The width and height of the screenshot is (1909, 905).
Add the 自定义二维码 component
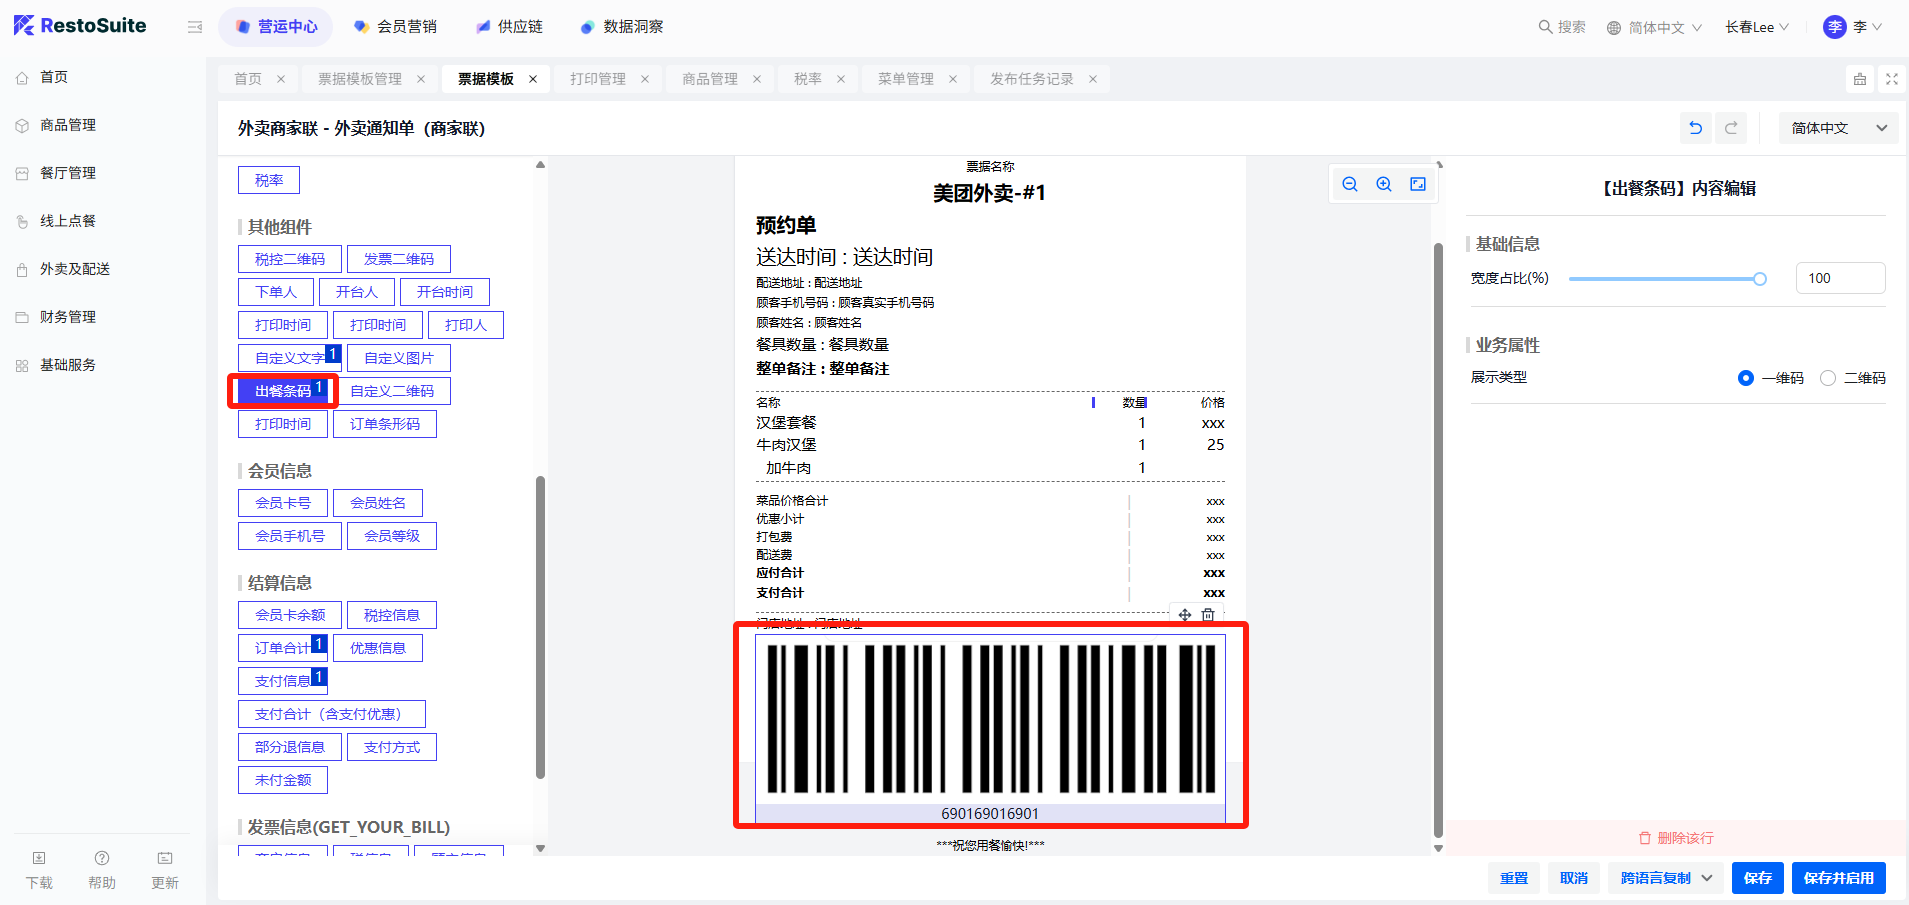[392, 391]
